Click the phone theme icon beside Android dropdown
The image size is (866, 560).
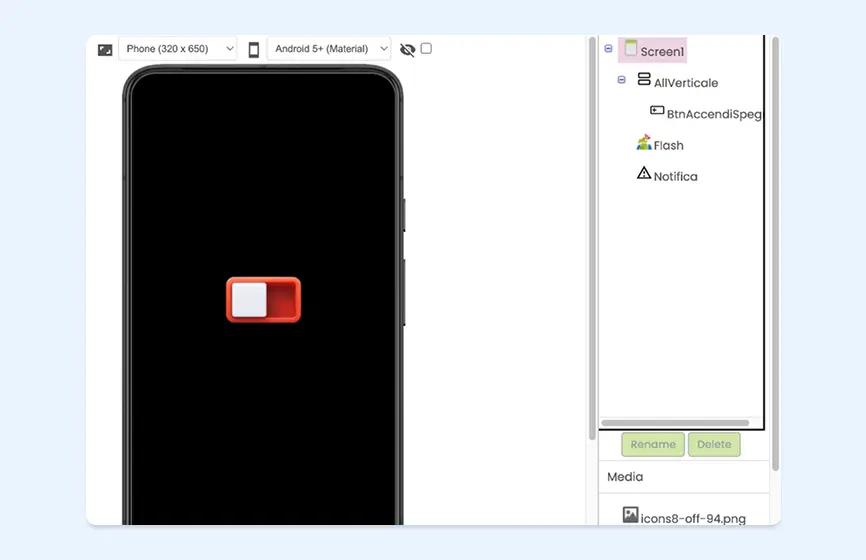[254, 49]
